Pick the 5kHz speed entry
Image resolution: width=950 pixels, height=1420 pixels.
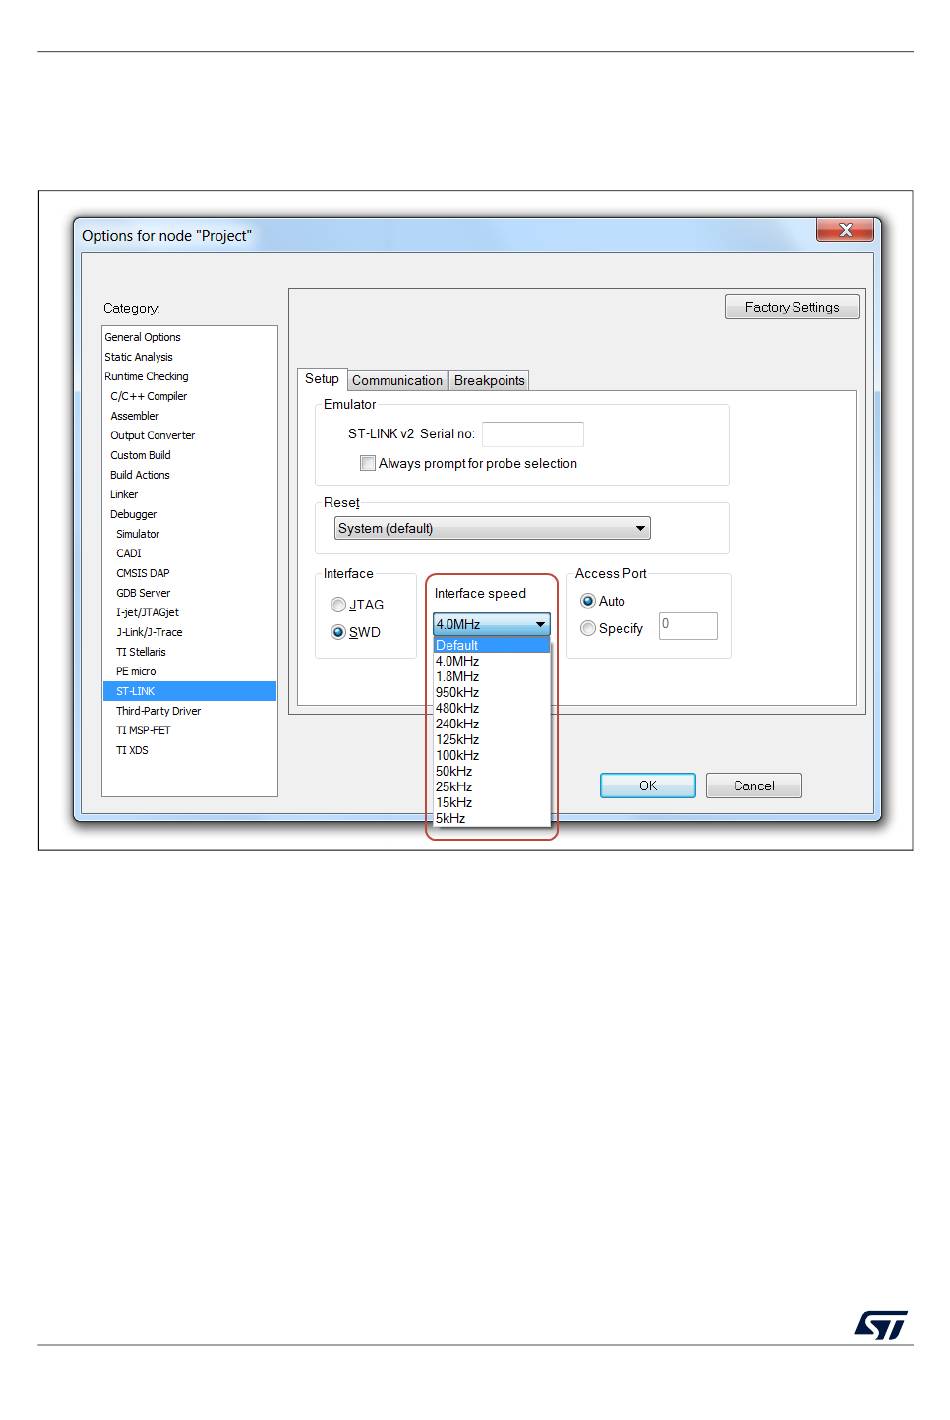tap(451, 818)
